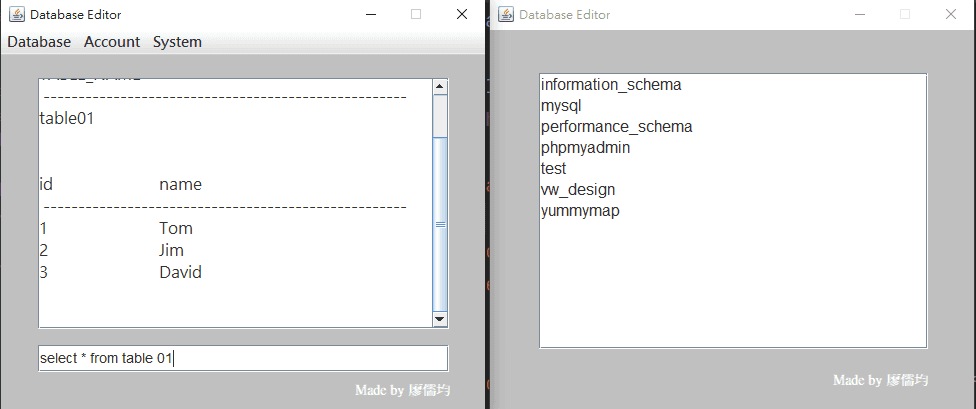Click the SQL query input field
976x409 pixels.
coord(243,359)
